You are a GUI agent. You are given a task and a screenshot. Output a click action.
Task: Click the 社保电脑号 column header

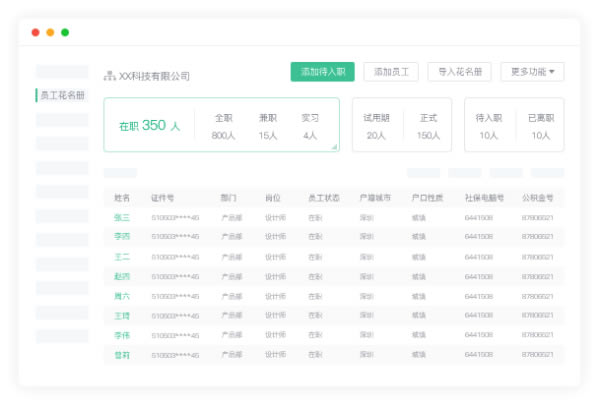484,198
